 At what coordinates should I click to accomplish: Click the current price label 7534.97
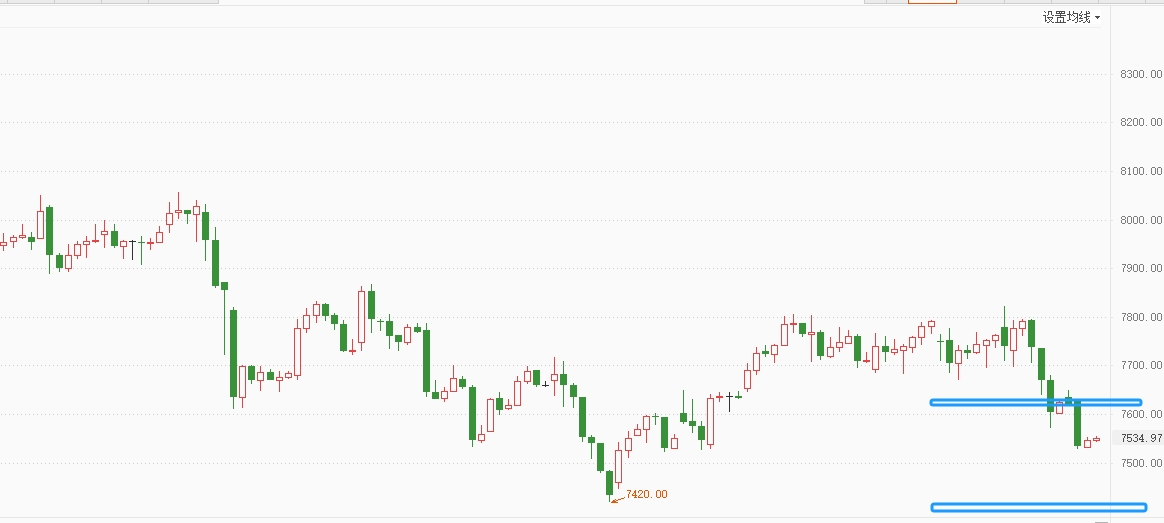point(1142,438)
